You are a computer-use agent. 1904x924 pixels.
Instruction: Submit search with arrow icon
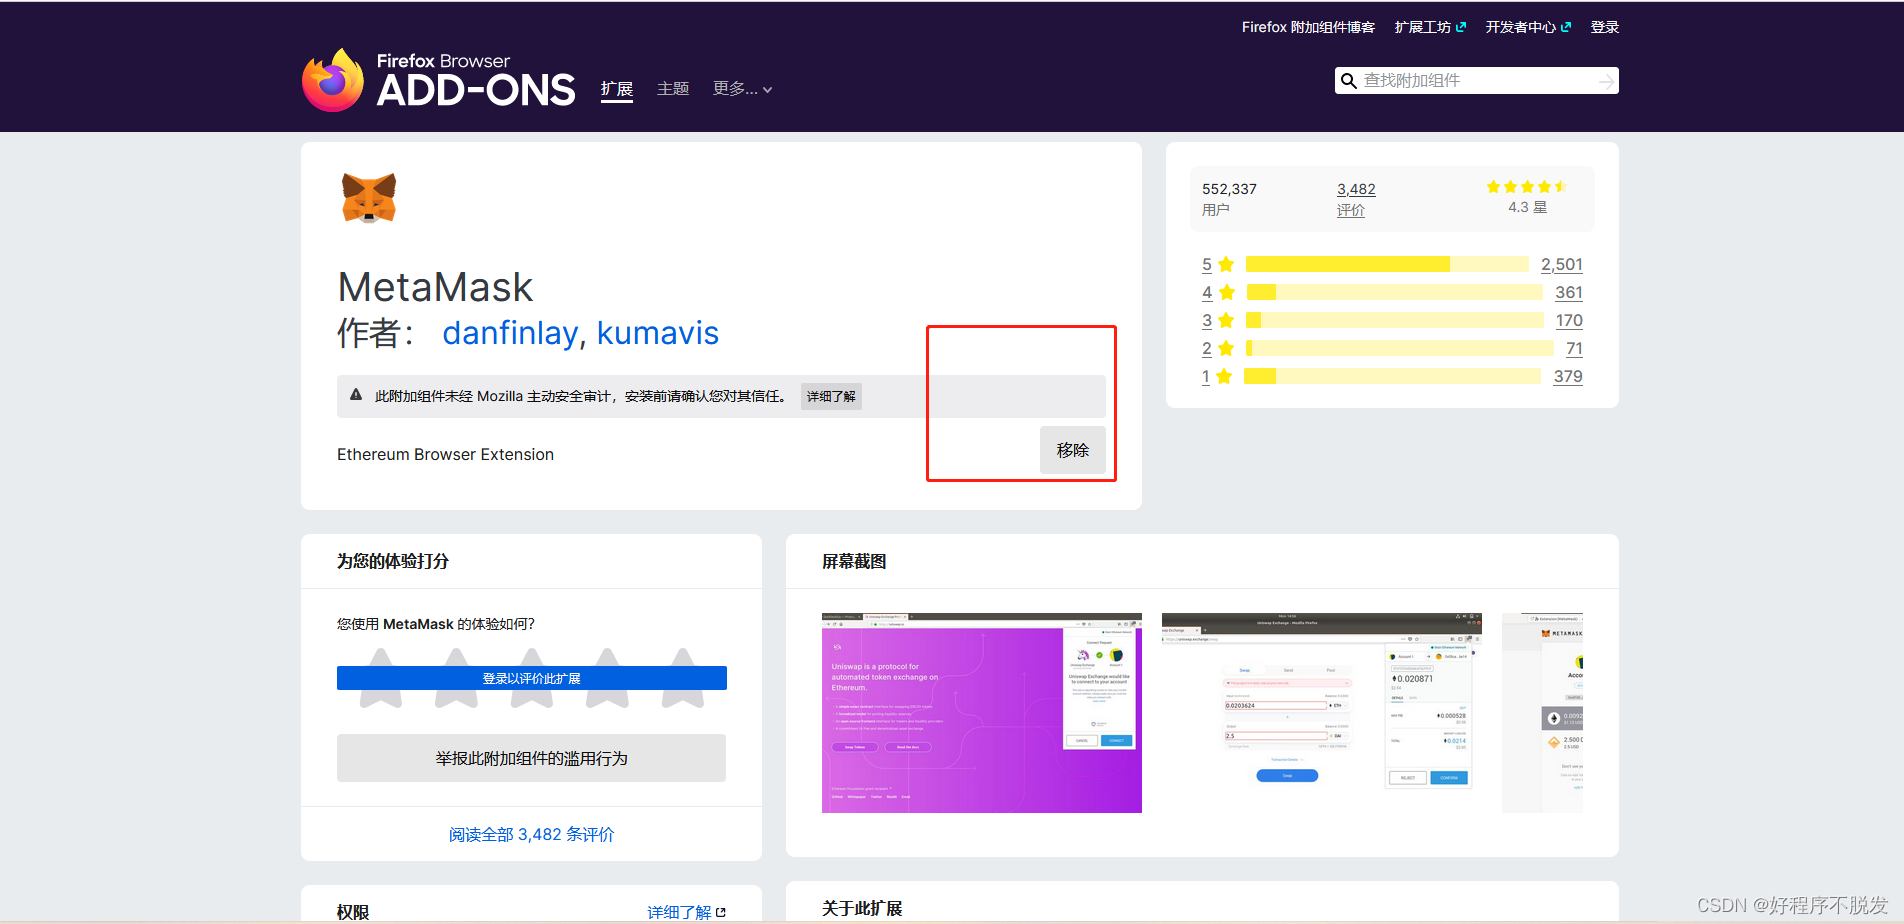(x=1606, y=81)
